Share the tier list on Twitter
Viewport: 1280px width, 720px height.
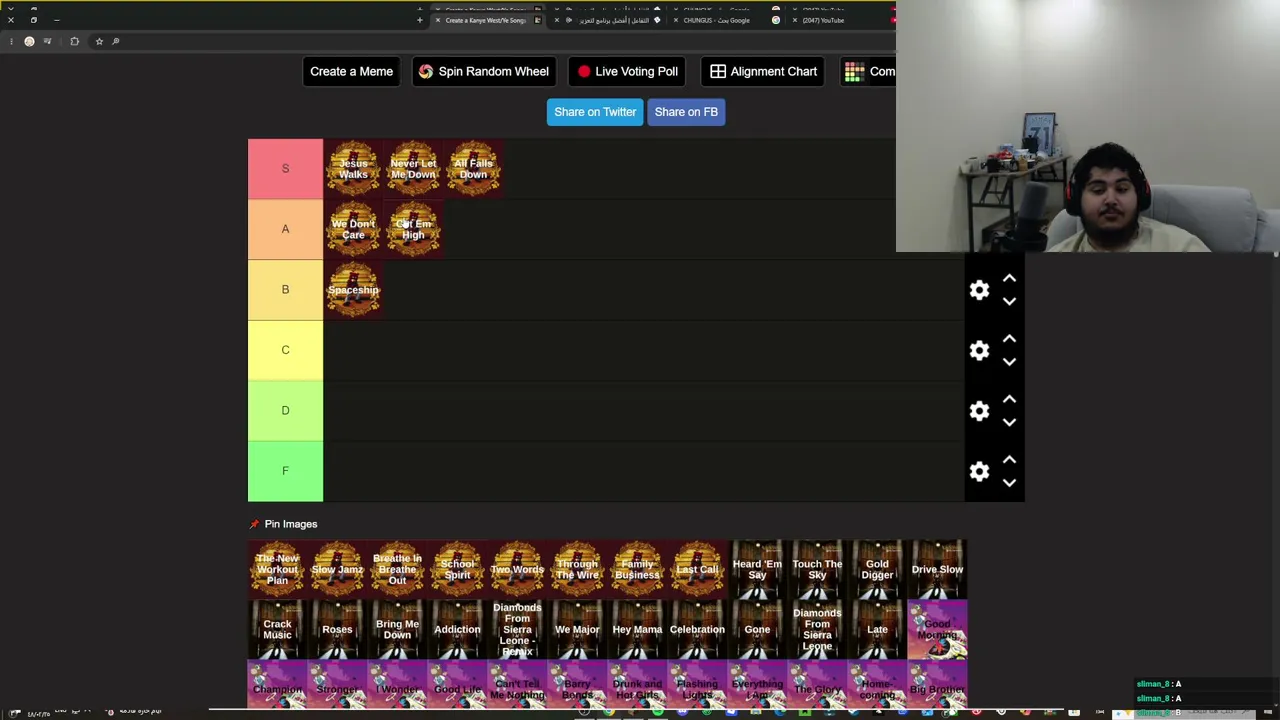point(595,112)
